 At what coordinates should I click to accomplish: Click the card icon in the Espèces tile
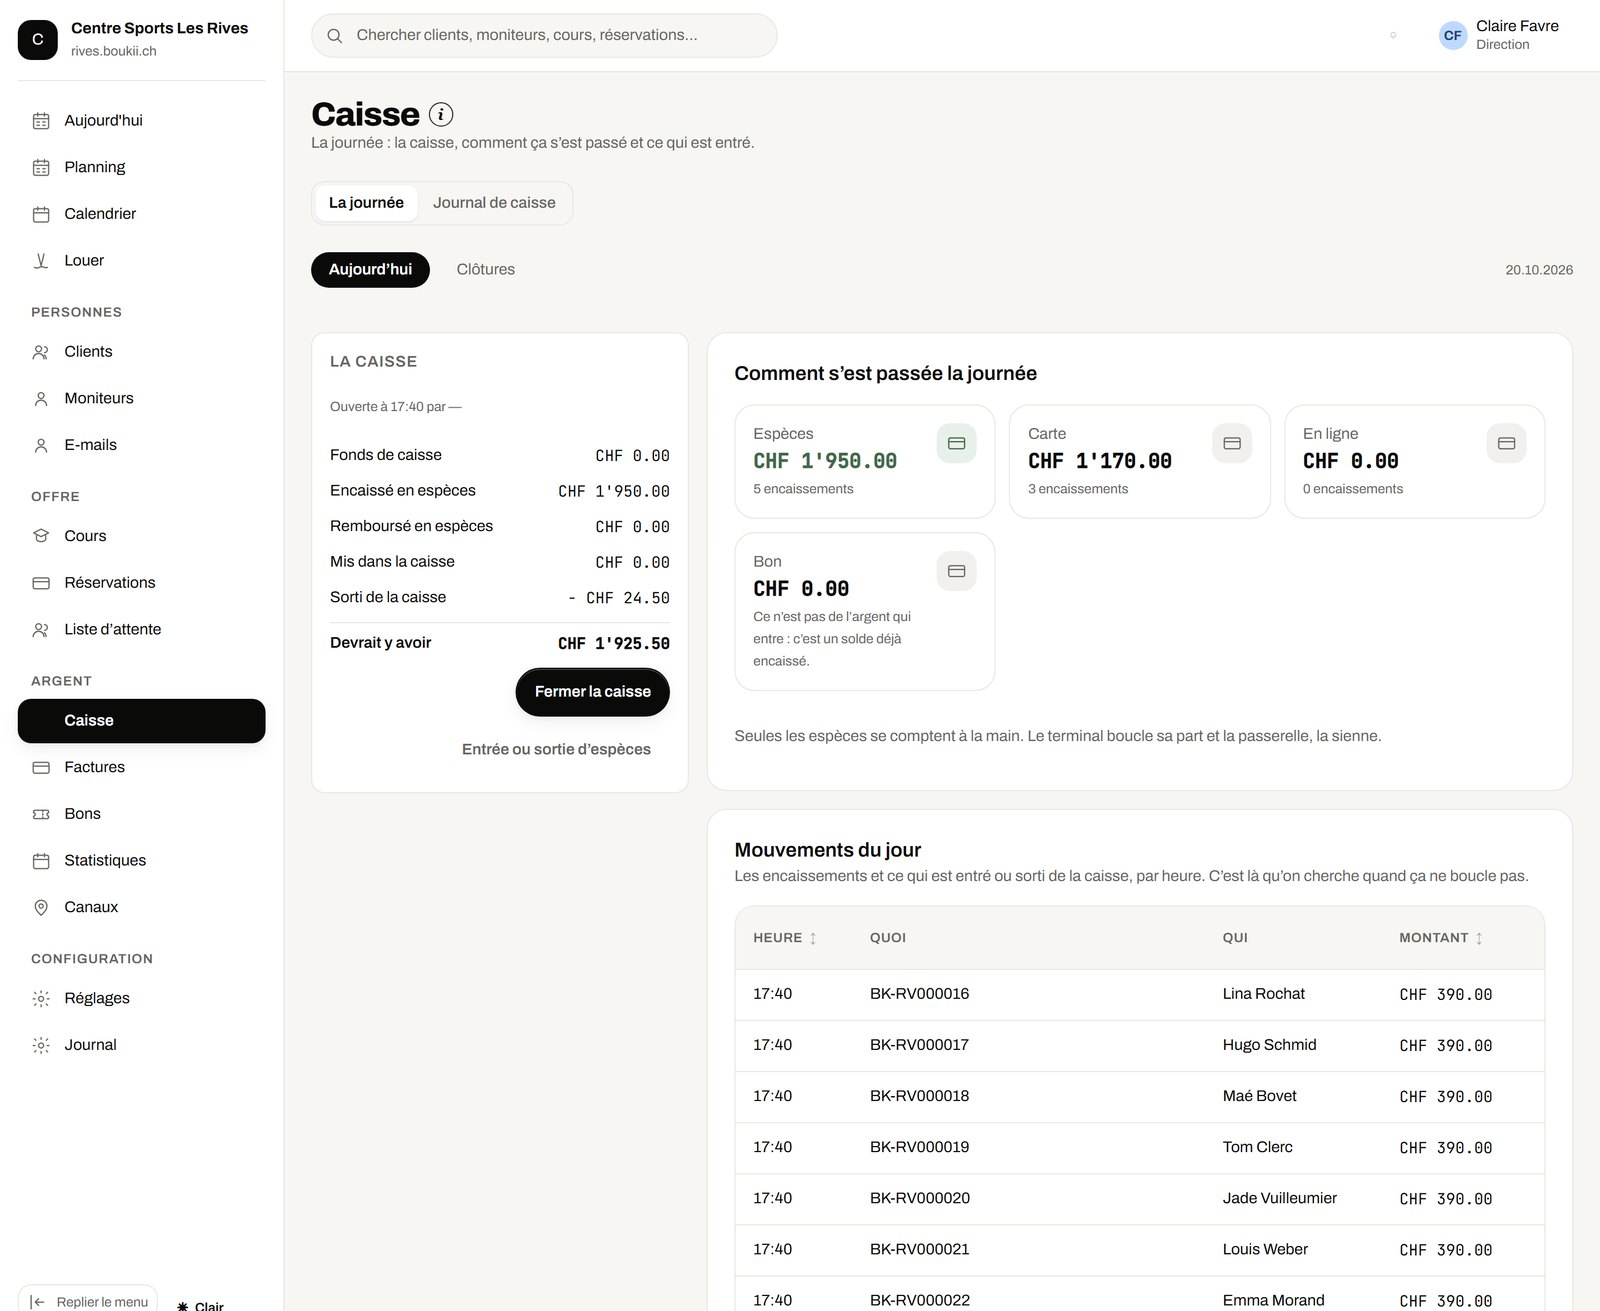click(x=956, y=443)
